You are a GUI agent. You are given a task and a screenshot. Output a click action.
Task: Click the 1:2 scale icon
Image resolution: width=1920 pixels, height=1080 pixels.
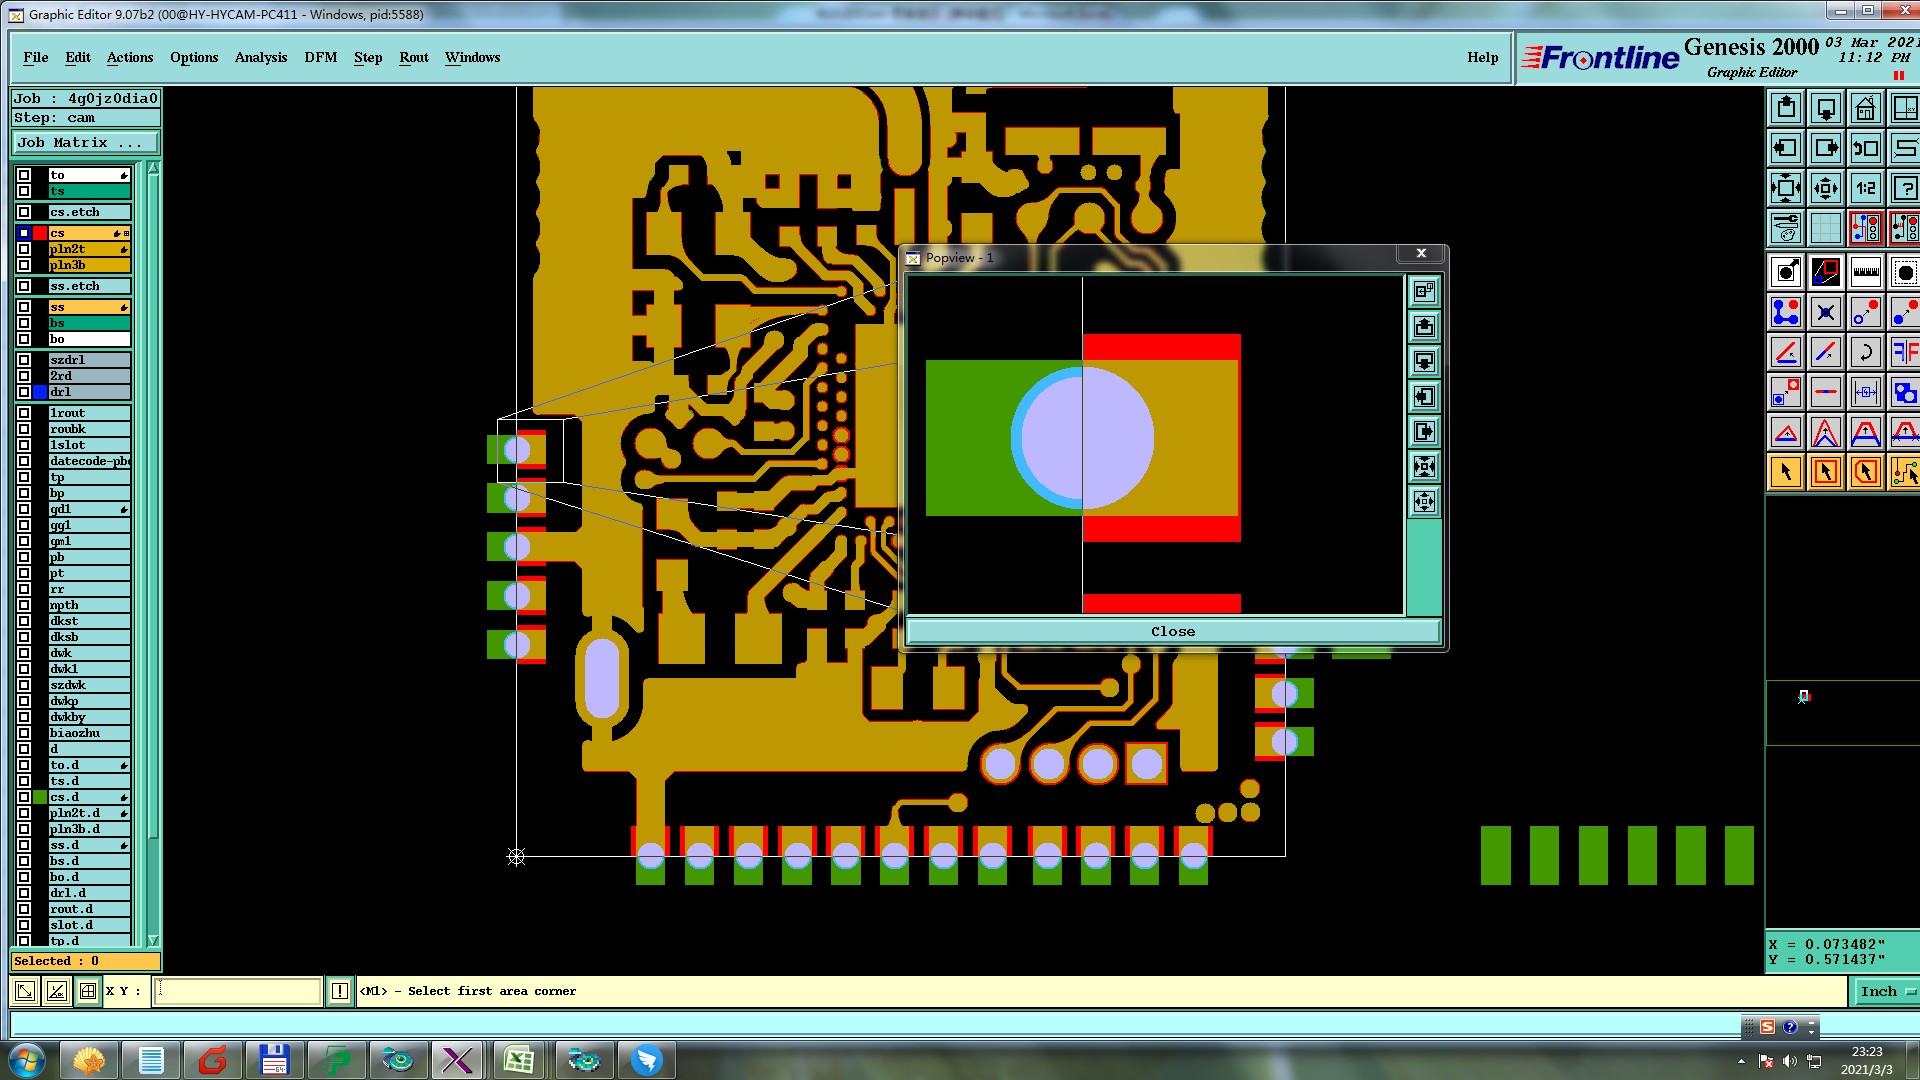1866,188
